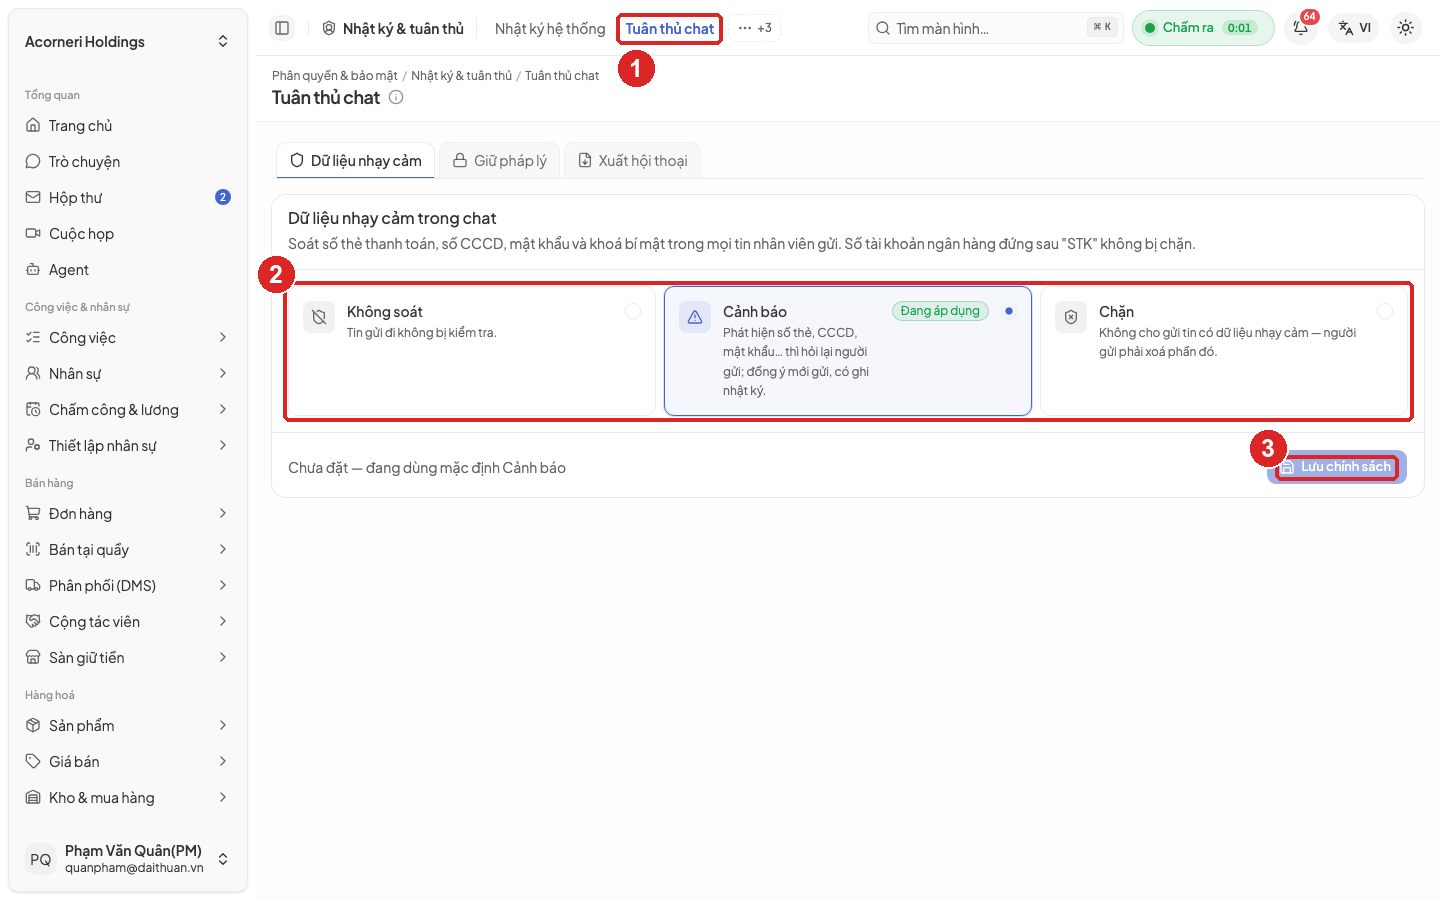Screen dimensions: 1440x900
Task: Open Trang chủ home icon
Action: coord(33,126)
